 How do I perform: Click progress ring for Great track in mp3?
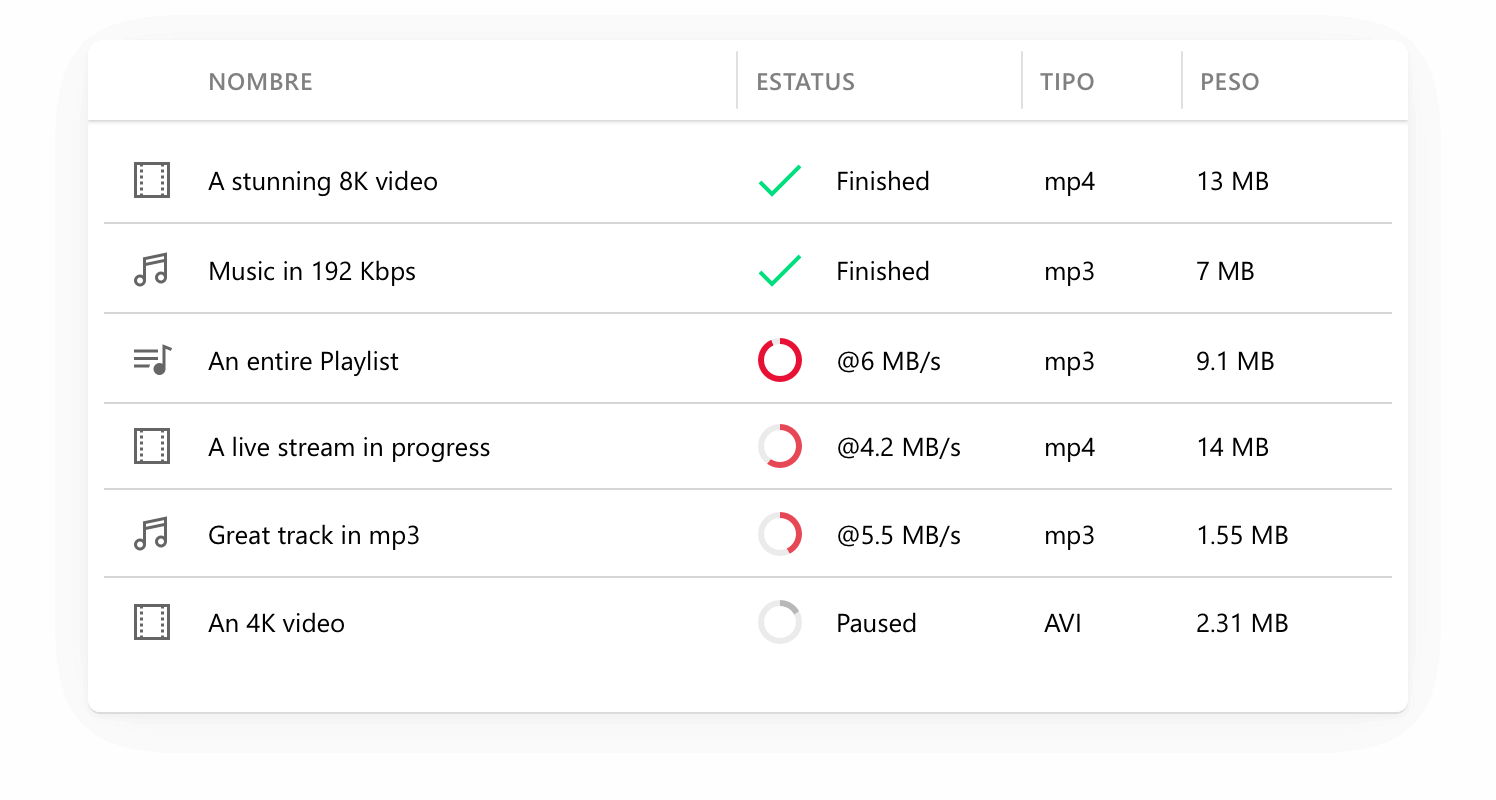780,535
